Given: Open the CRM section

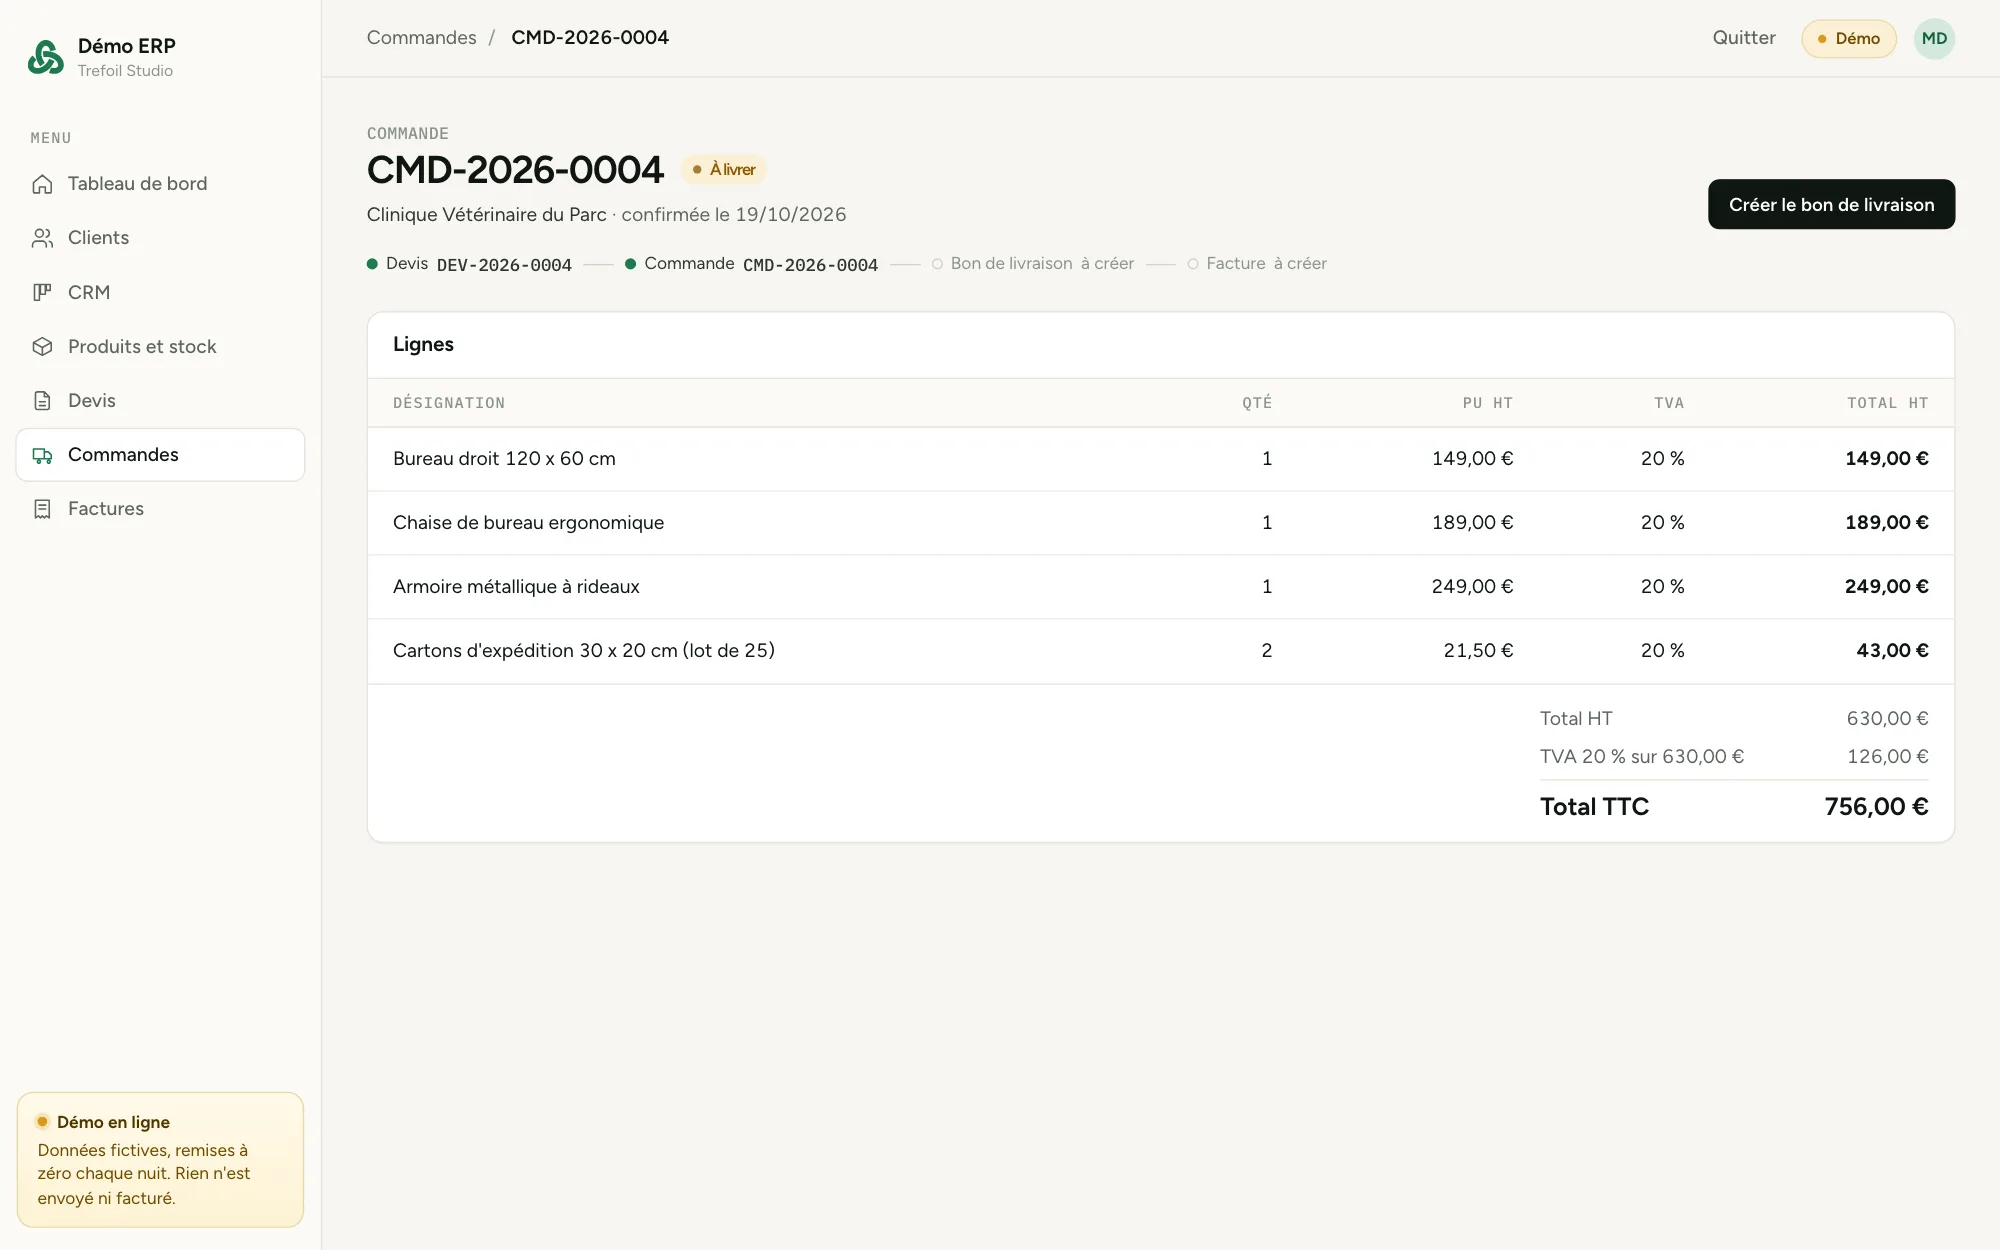Looking at the screenshot, I should 160,292.
